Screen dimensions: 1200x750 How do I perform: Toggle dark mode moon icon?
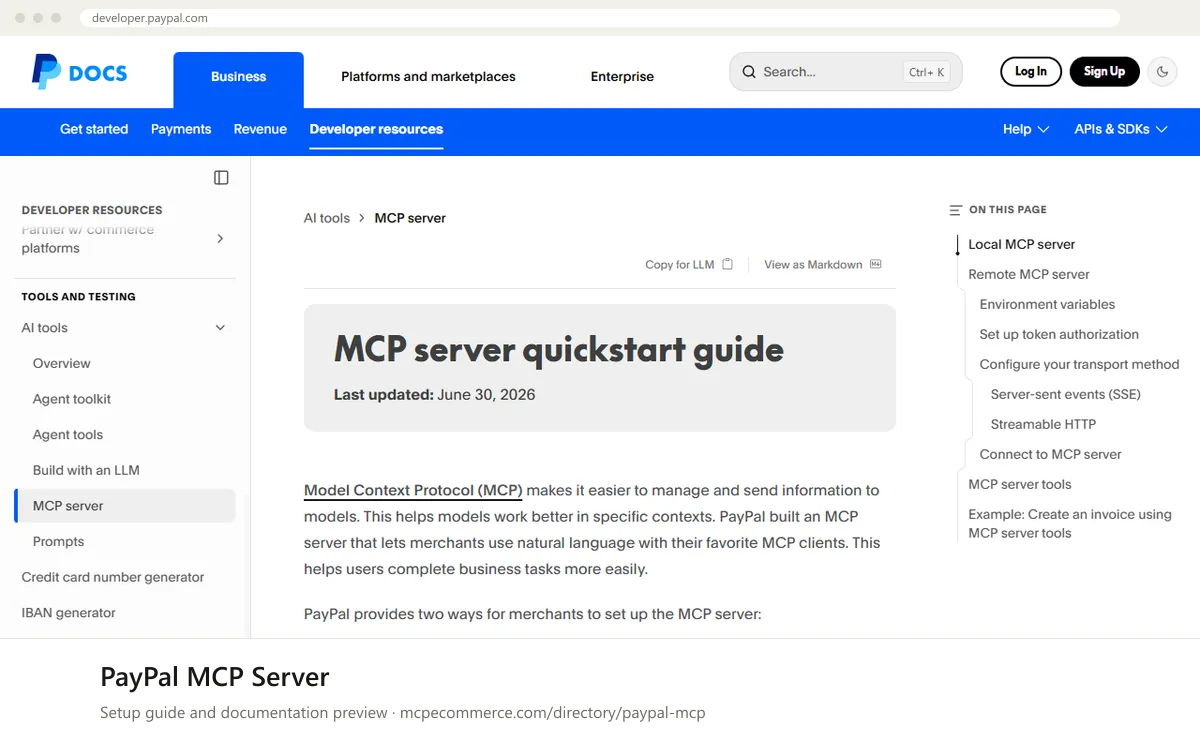[1162, 71]
